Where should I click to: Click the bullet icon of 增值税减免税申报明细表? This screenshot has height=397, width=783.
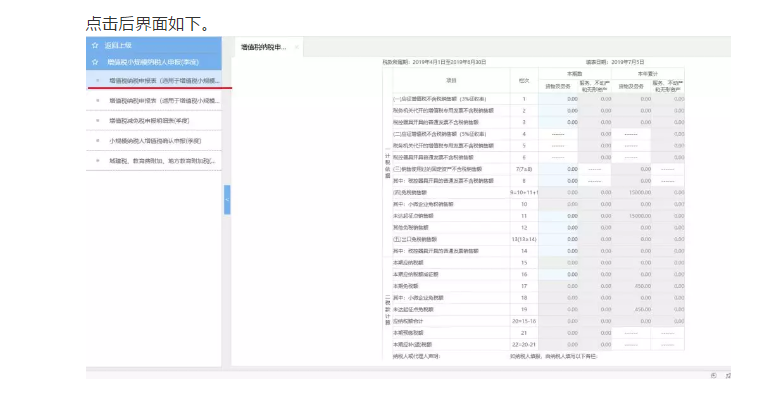pyautogui.click(x=97, y=121)
